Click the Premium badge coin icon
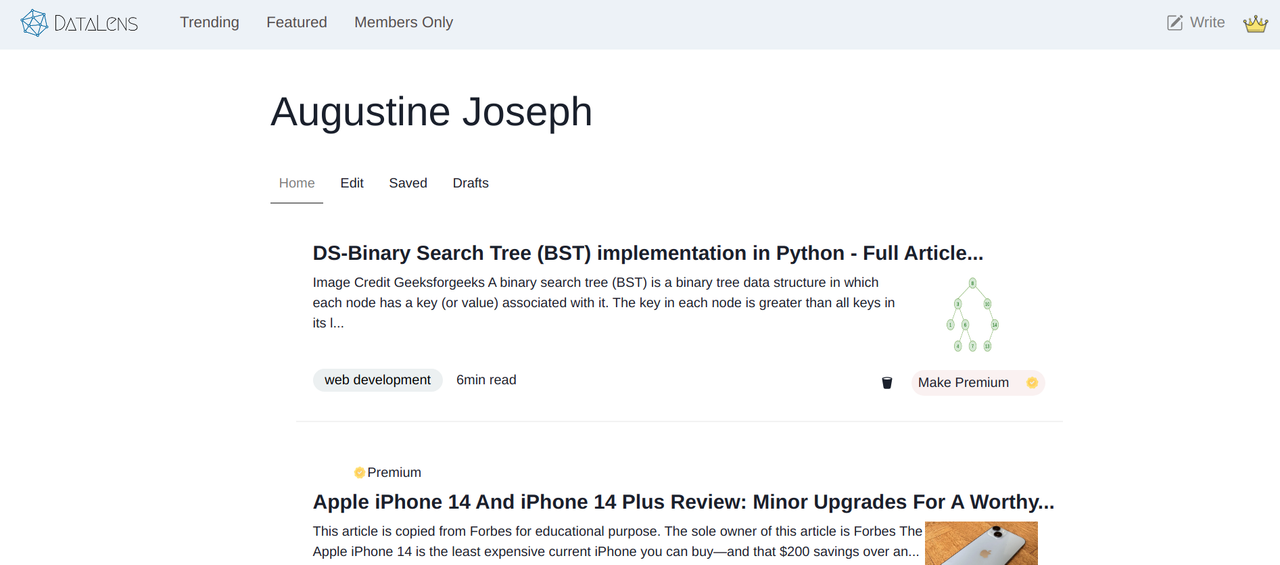 click(x=360, y=472)
